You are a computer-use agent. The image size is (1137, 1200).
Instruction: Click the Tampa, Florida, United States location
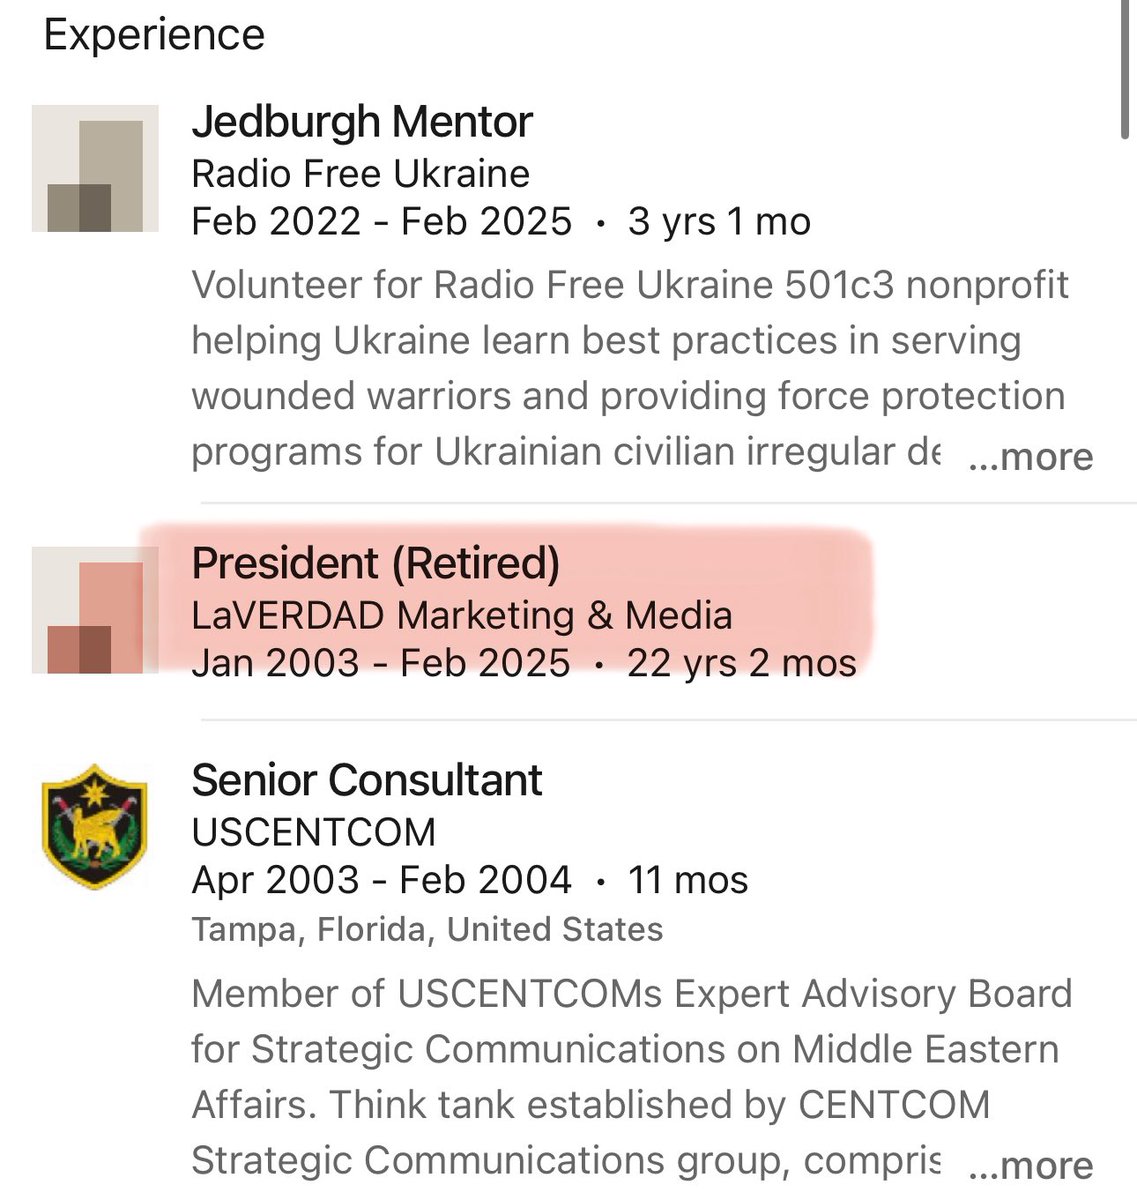427,929
